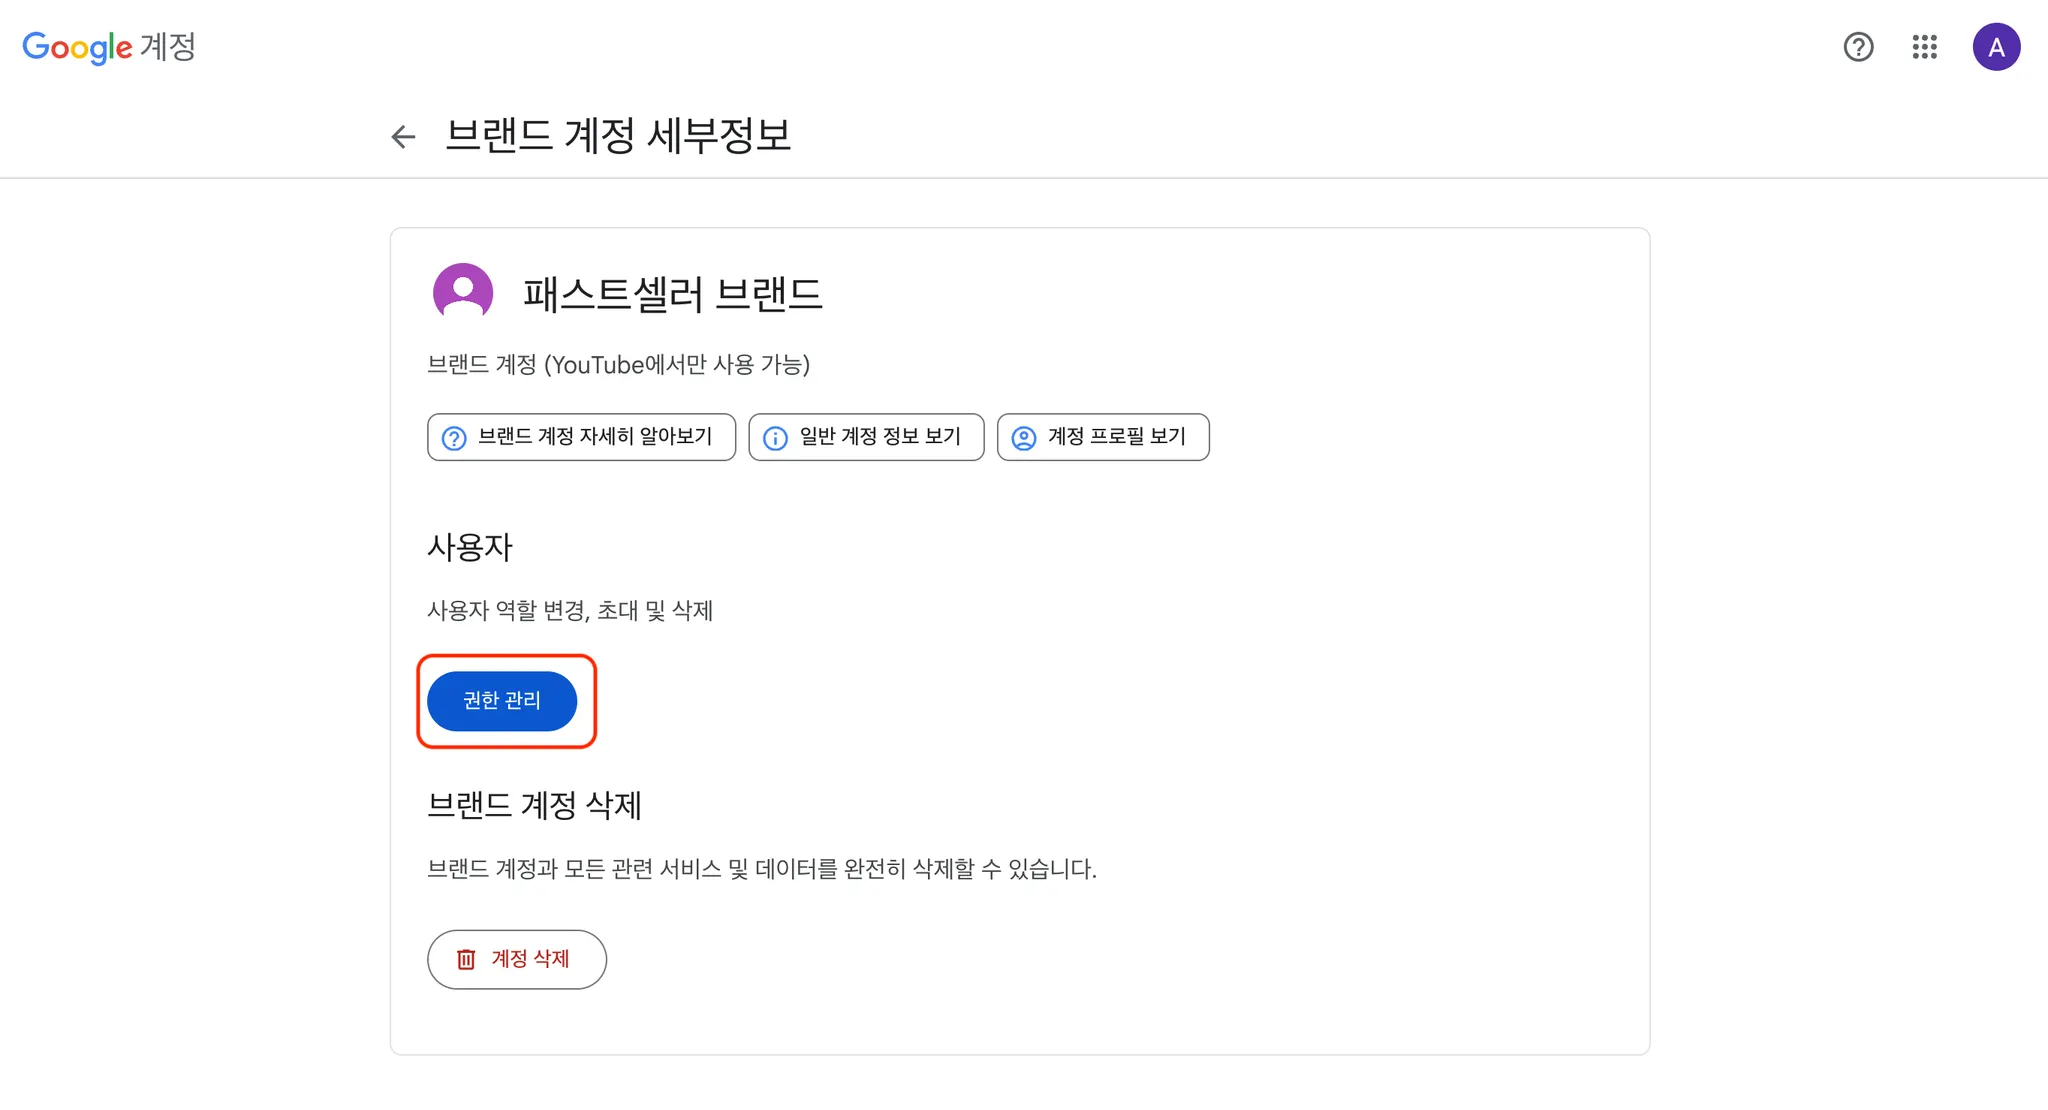Click the 계정 text beside Google logo
This screenshot has width=2048, height=1110.
[x=167, y=47]
